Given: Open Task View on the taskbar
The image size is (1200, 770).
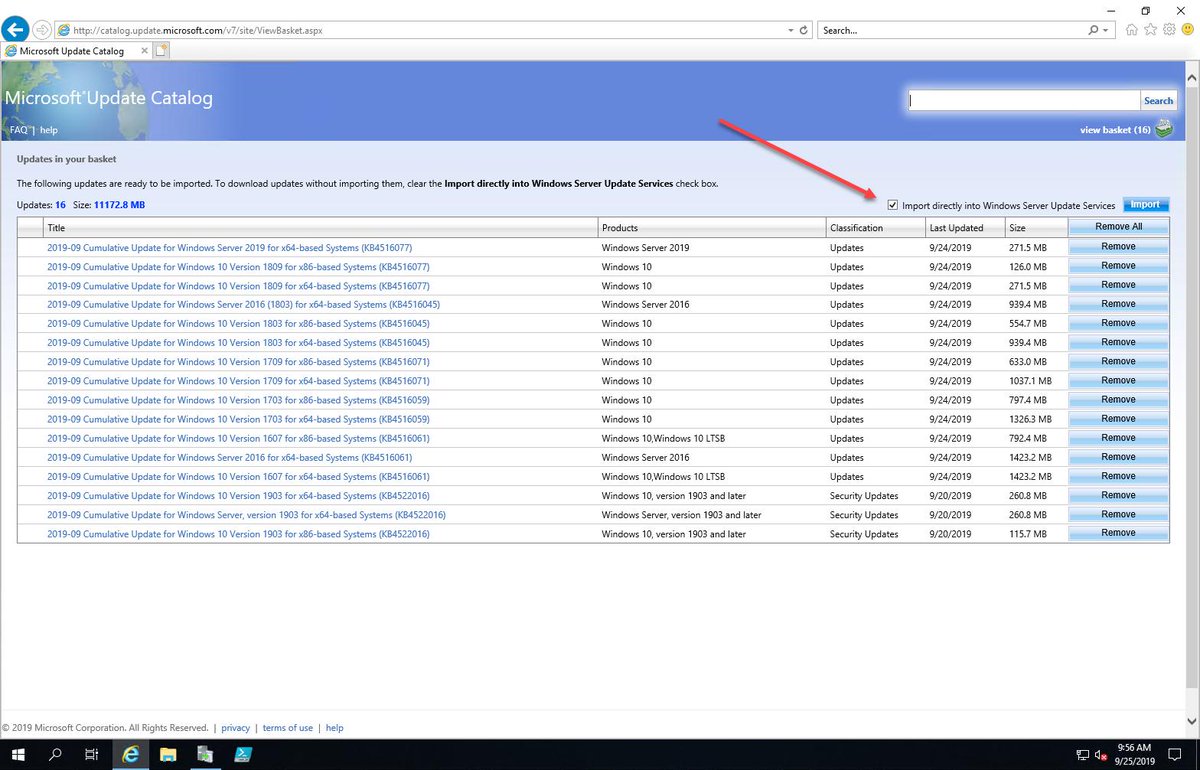Looking at the screenshot, I should [x=91, y=754].
